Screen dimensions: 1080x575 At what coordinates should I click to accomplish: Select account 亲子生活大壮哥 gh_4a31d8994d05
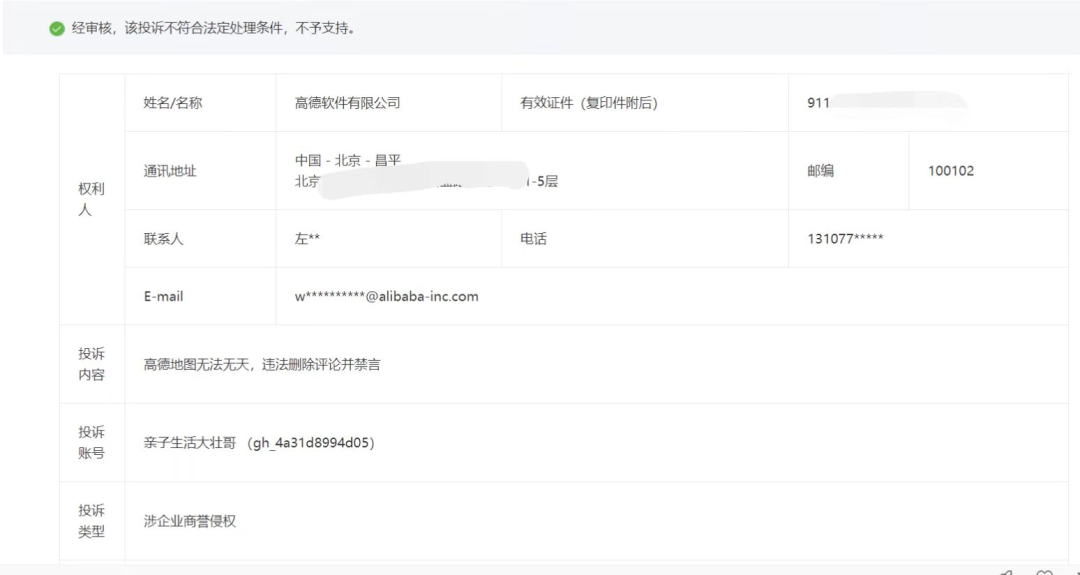coord(260,443)
